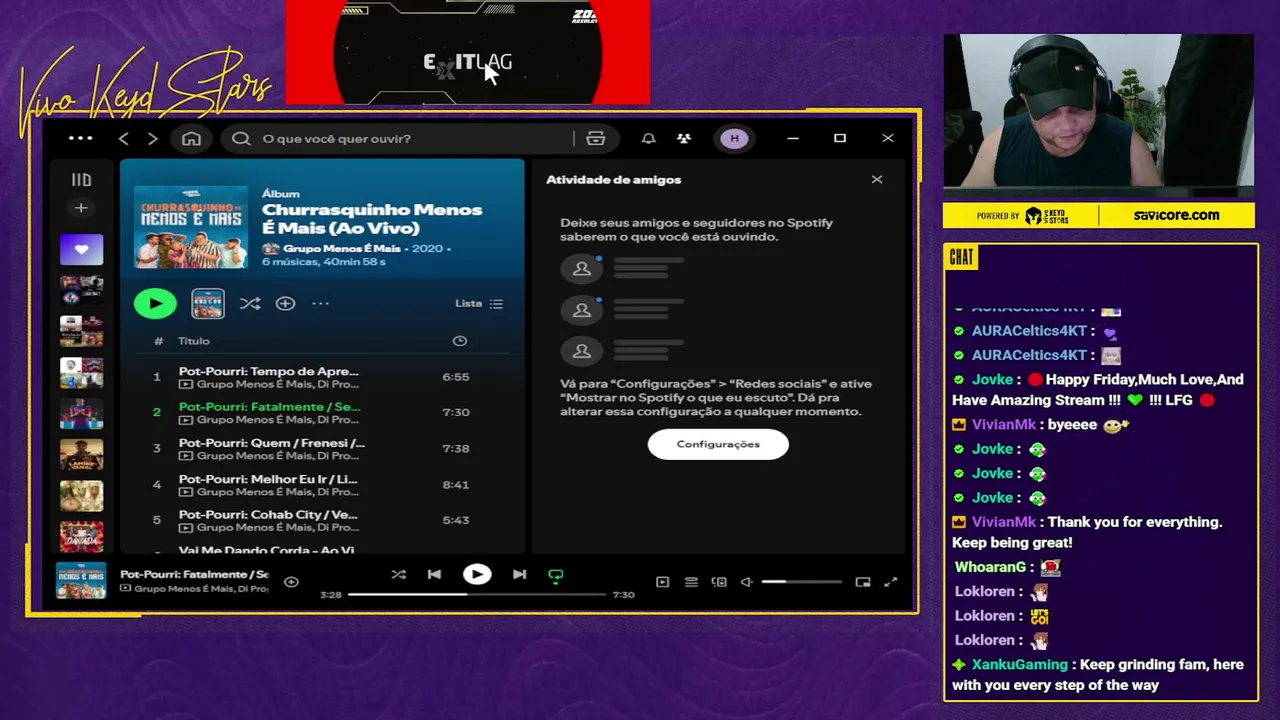Open the Spotify three-dots main menu
The image size is (1280, 720).
coord(80,138)
